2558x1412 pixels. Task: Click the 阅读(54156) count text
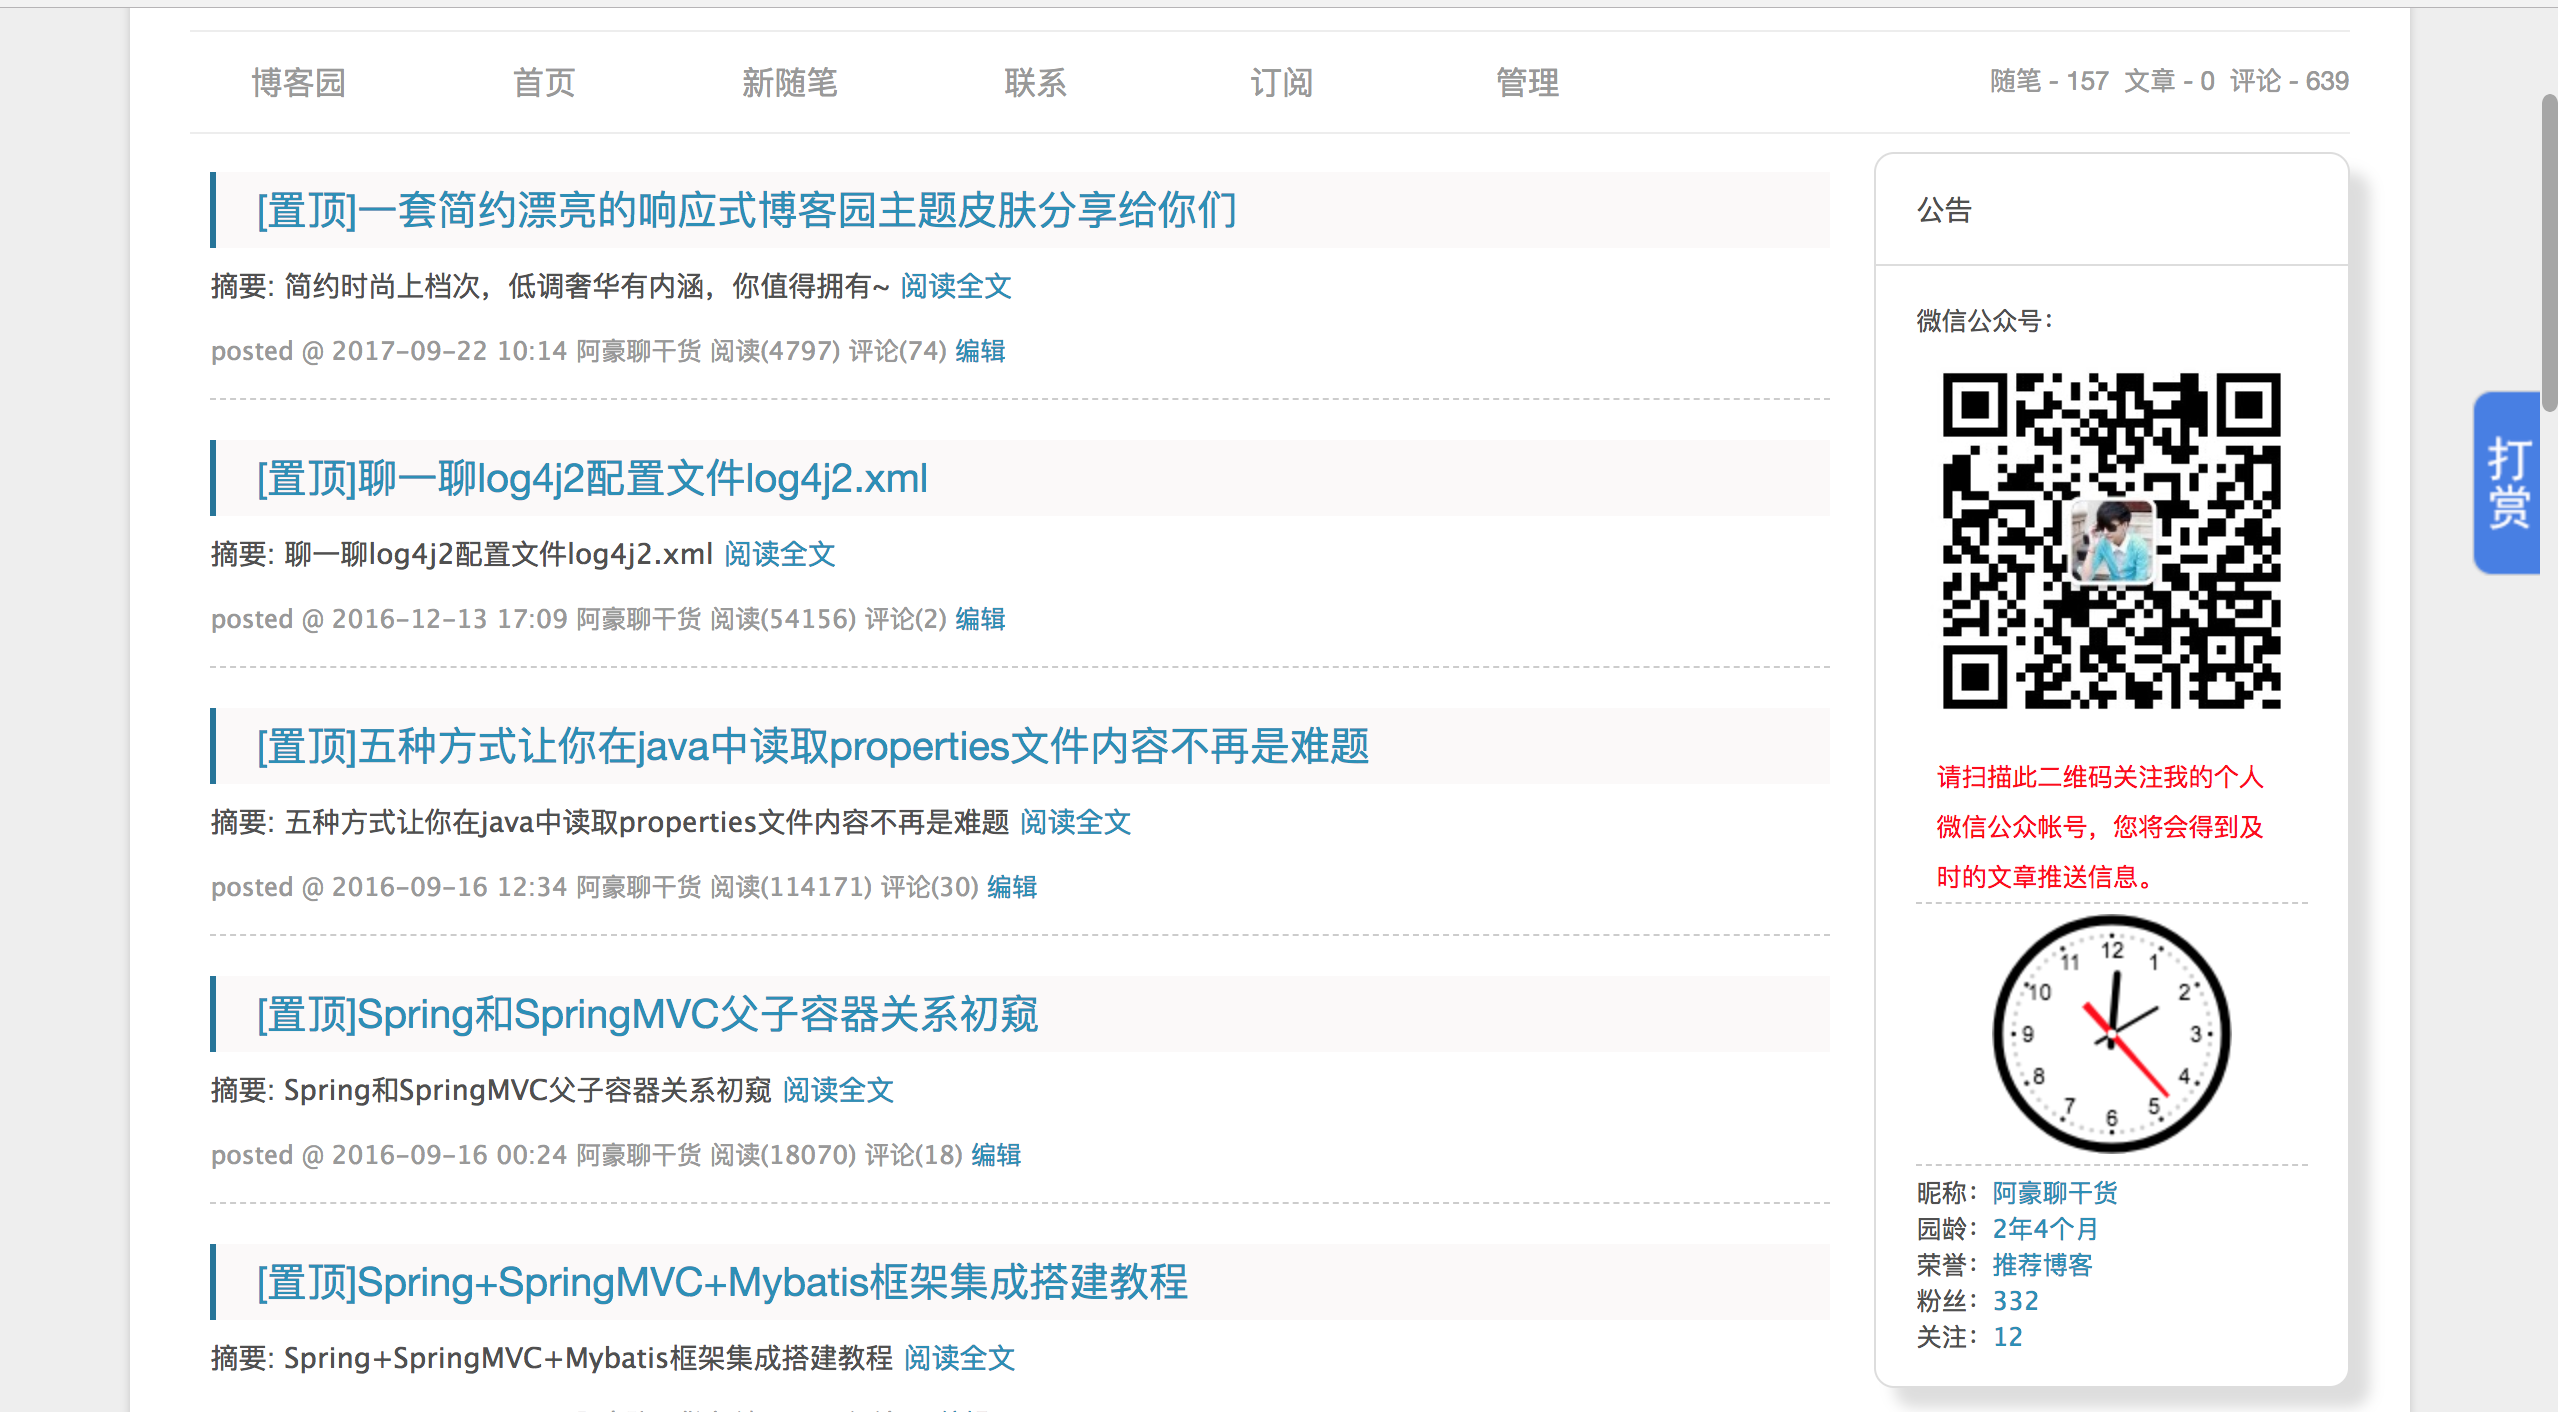point(783,619)
